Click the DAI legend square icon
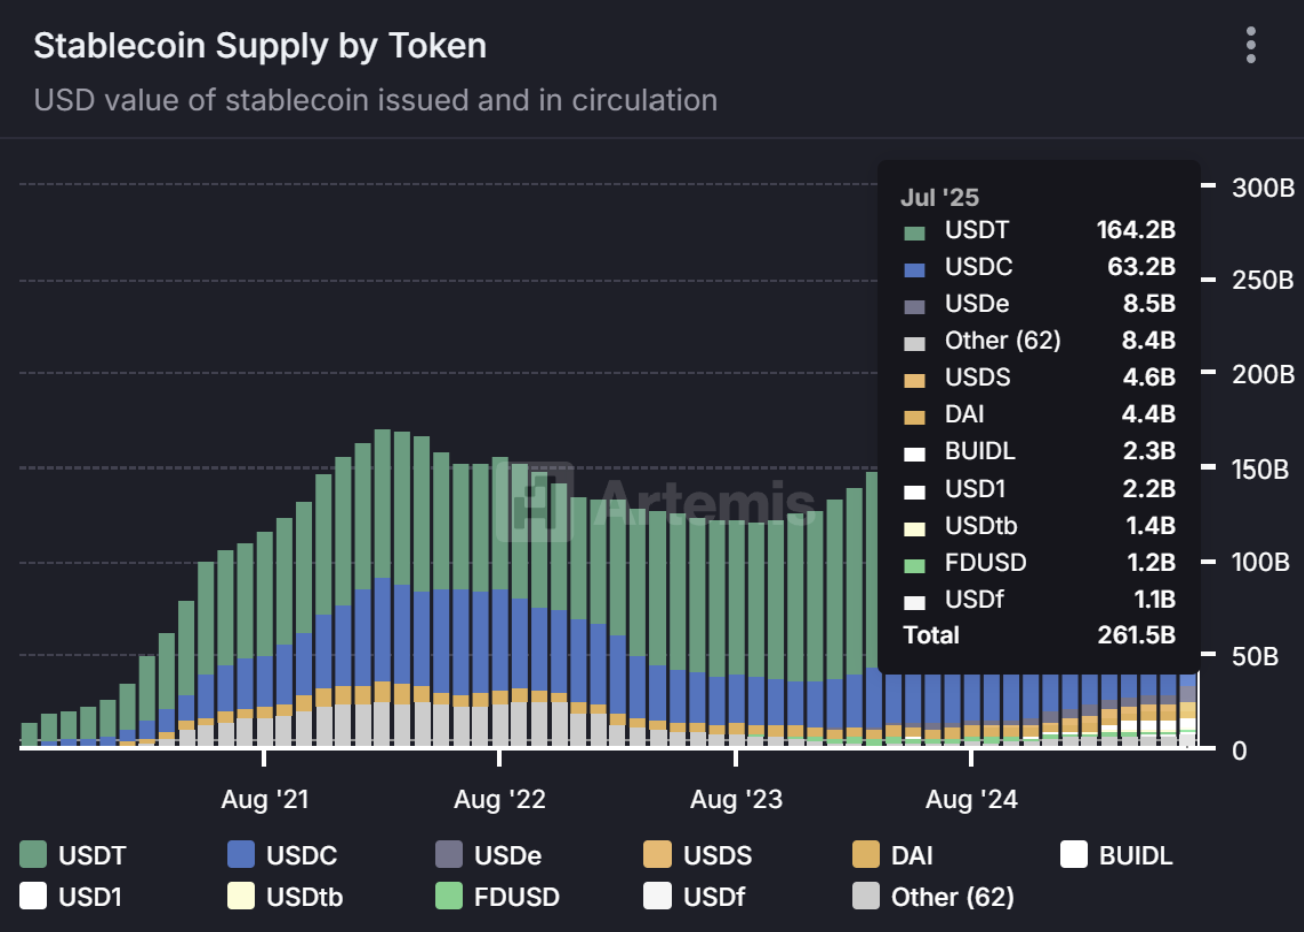 pos(866,855)
